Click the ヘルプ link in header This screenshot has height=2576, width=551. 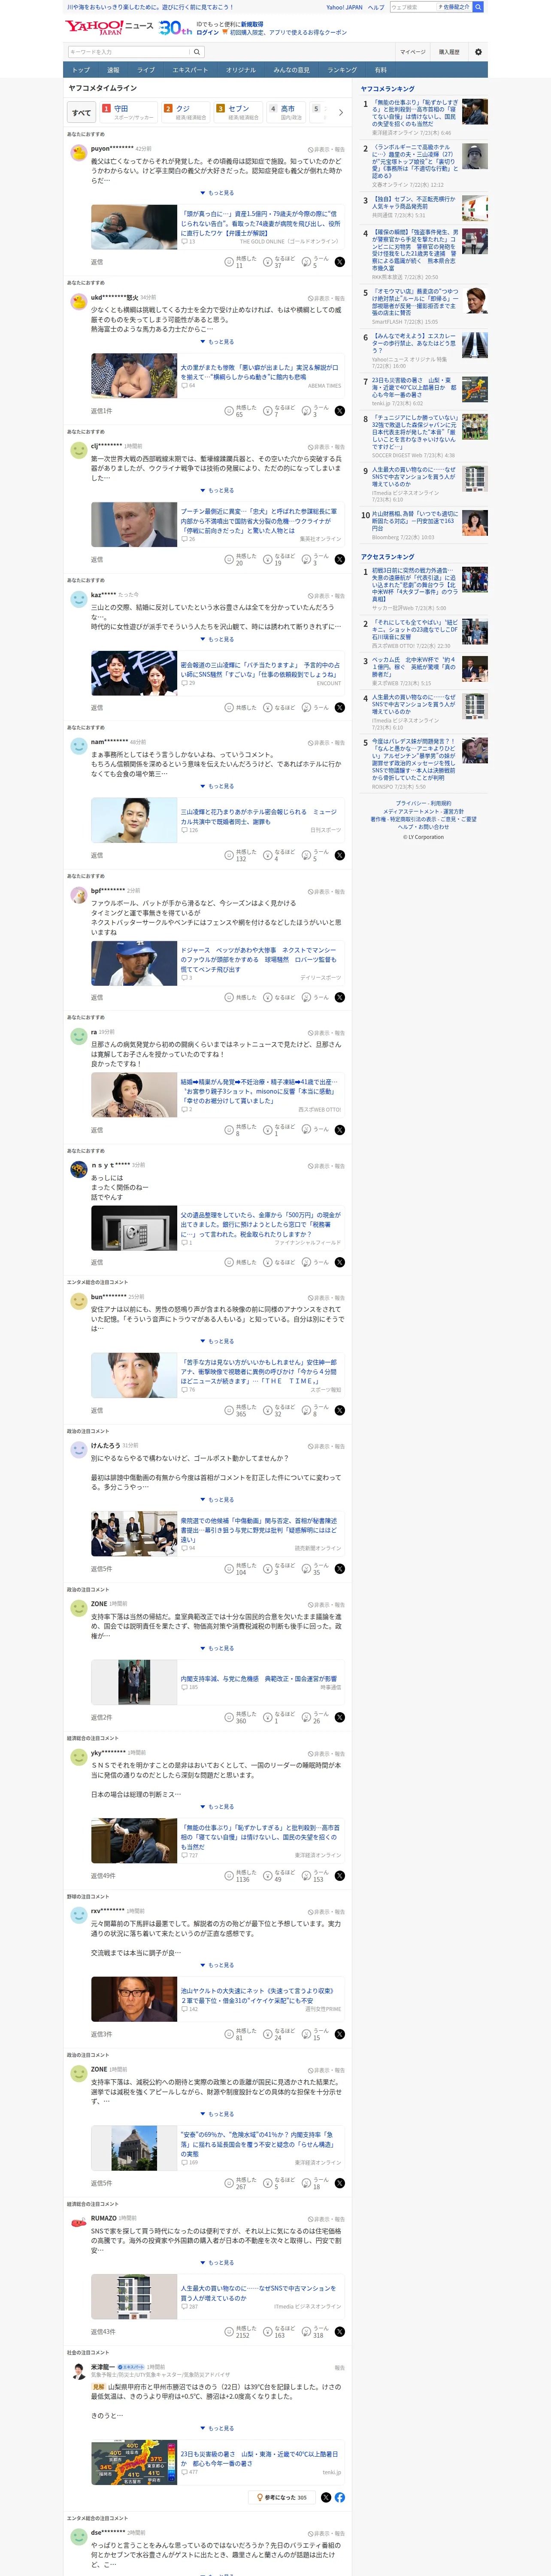click(x=376, y=7)
